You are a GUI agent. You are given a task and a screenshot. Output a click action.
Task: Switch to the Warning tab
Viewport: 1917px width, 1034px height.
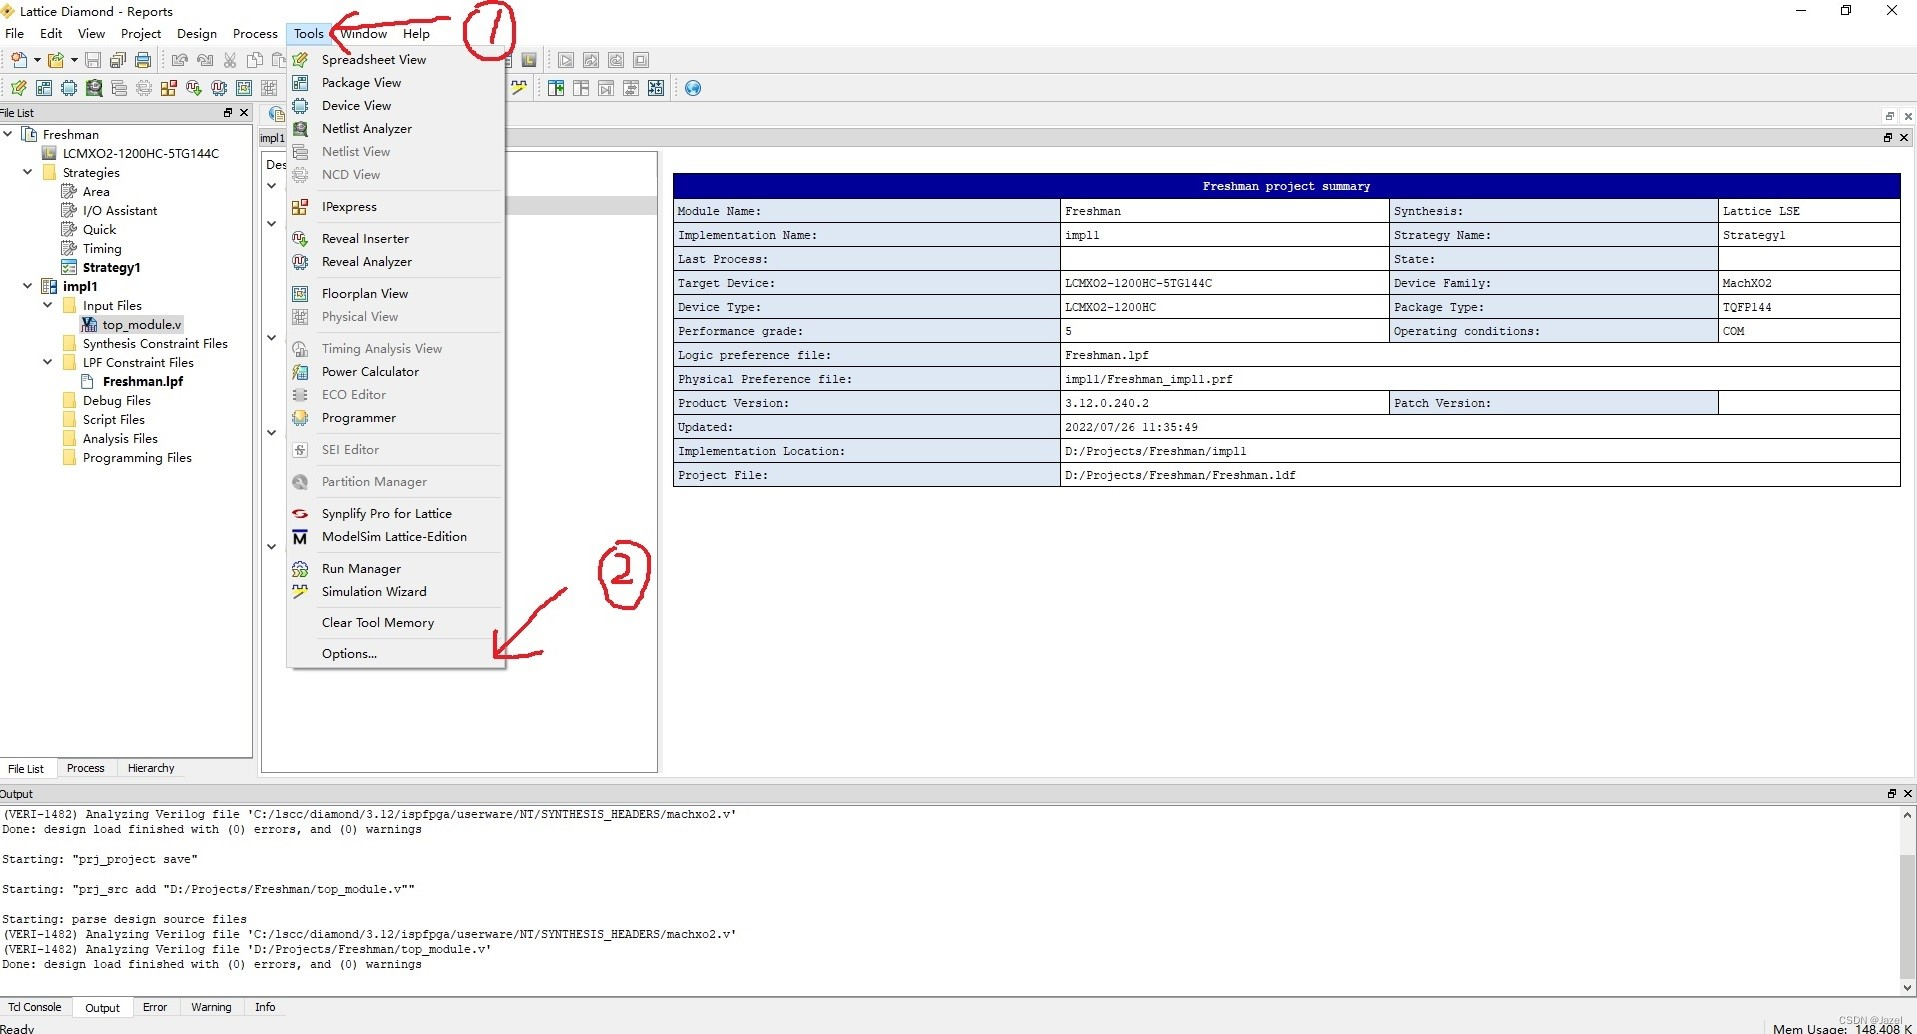pos(211,1007)
